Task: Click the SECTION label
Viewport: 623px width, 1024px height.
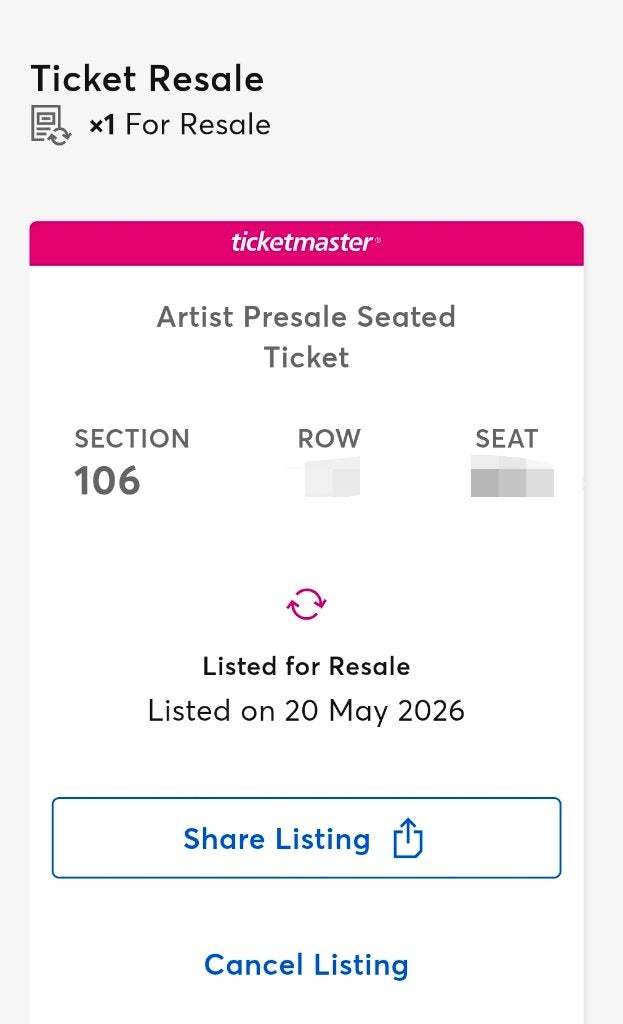Action: 132,439
